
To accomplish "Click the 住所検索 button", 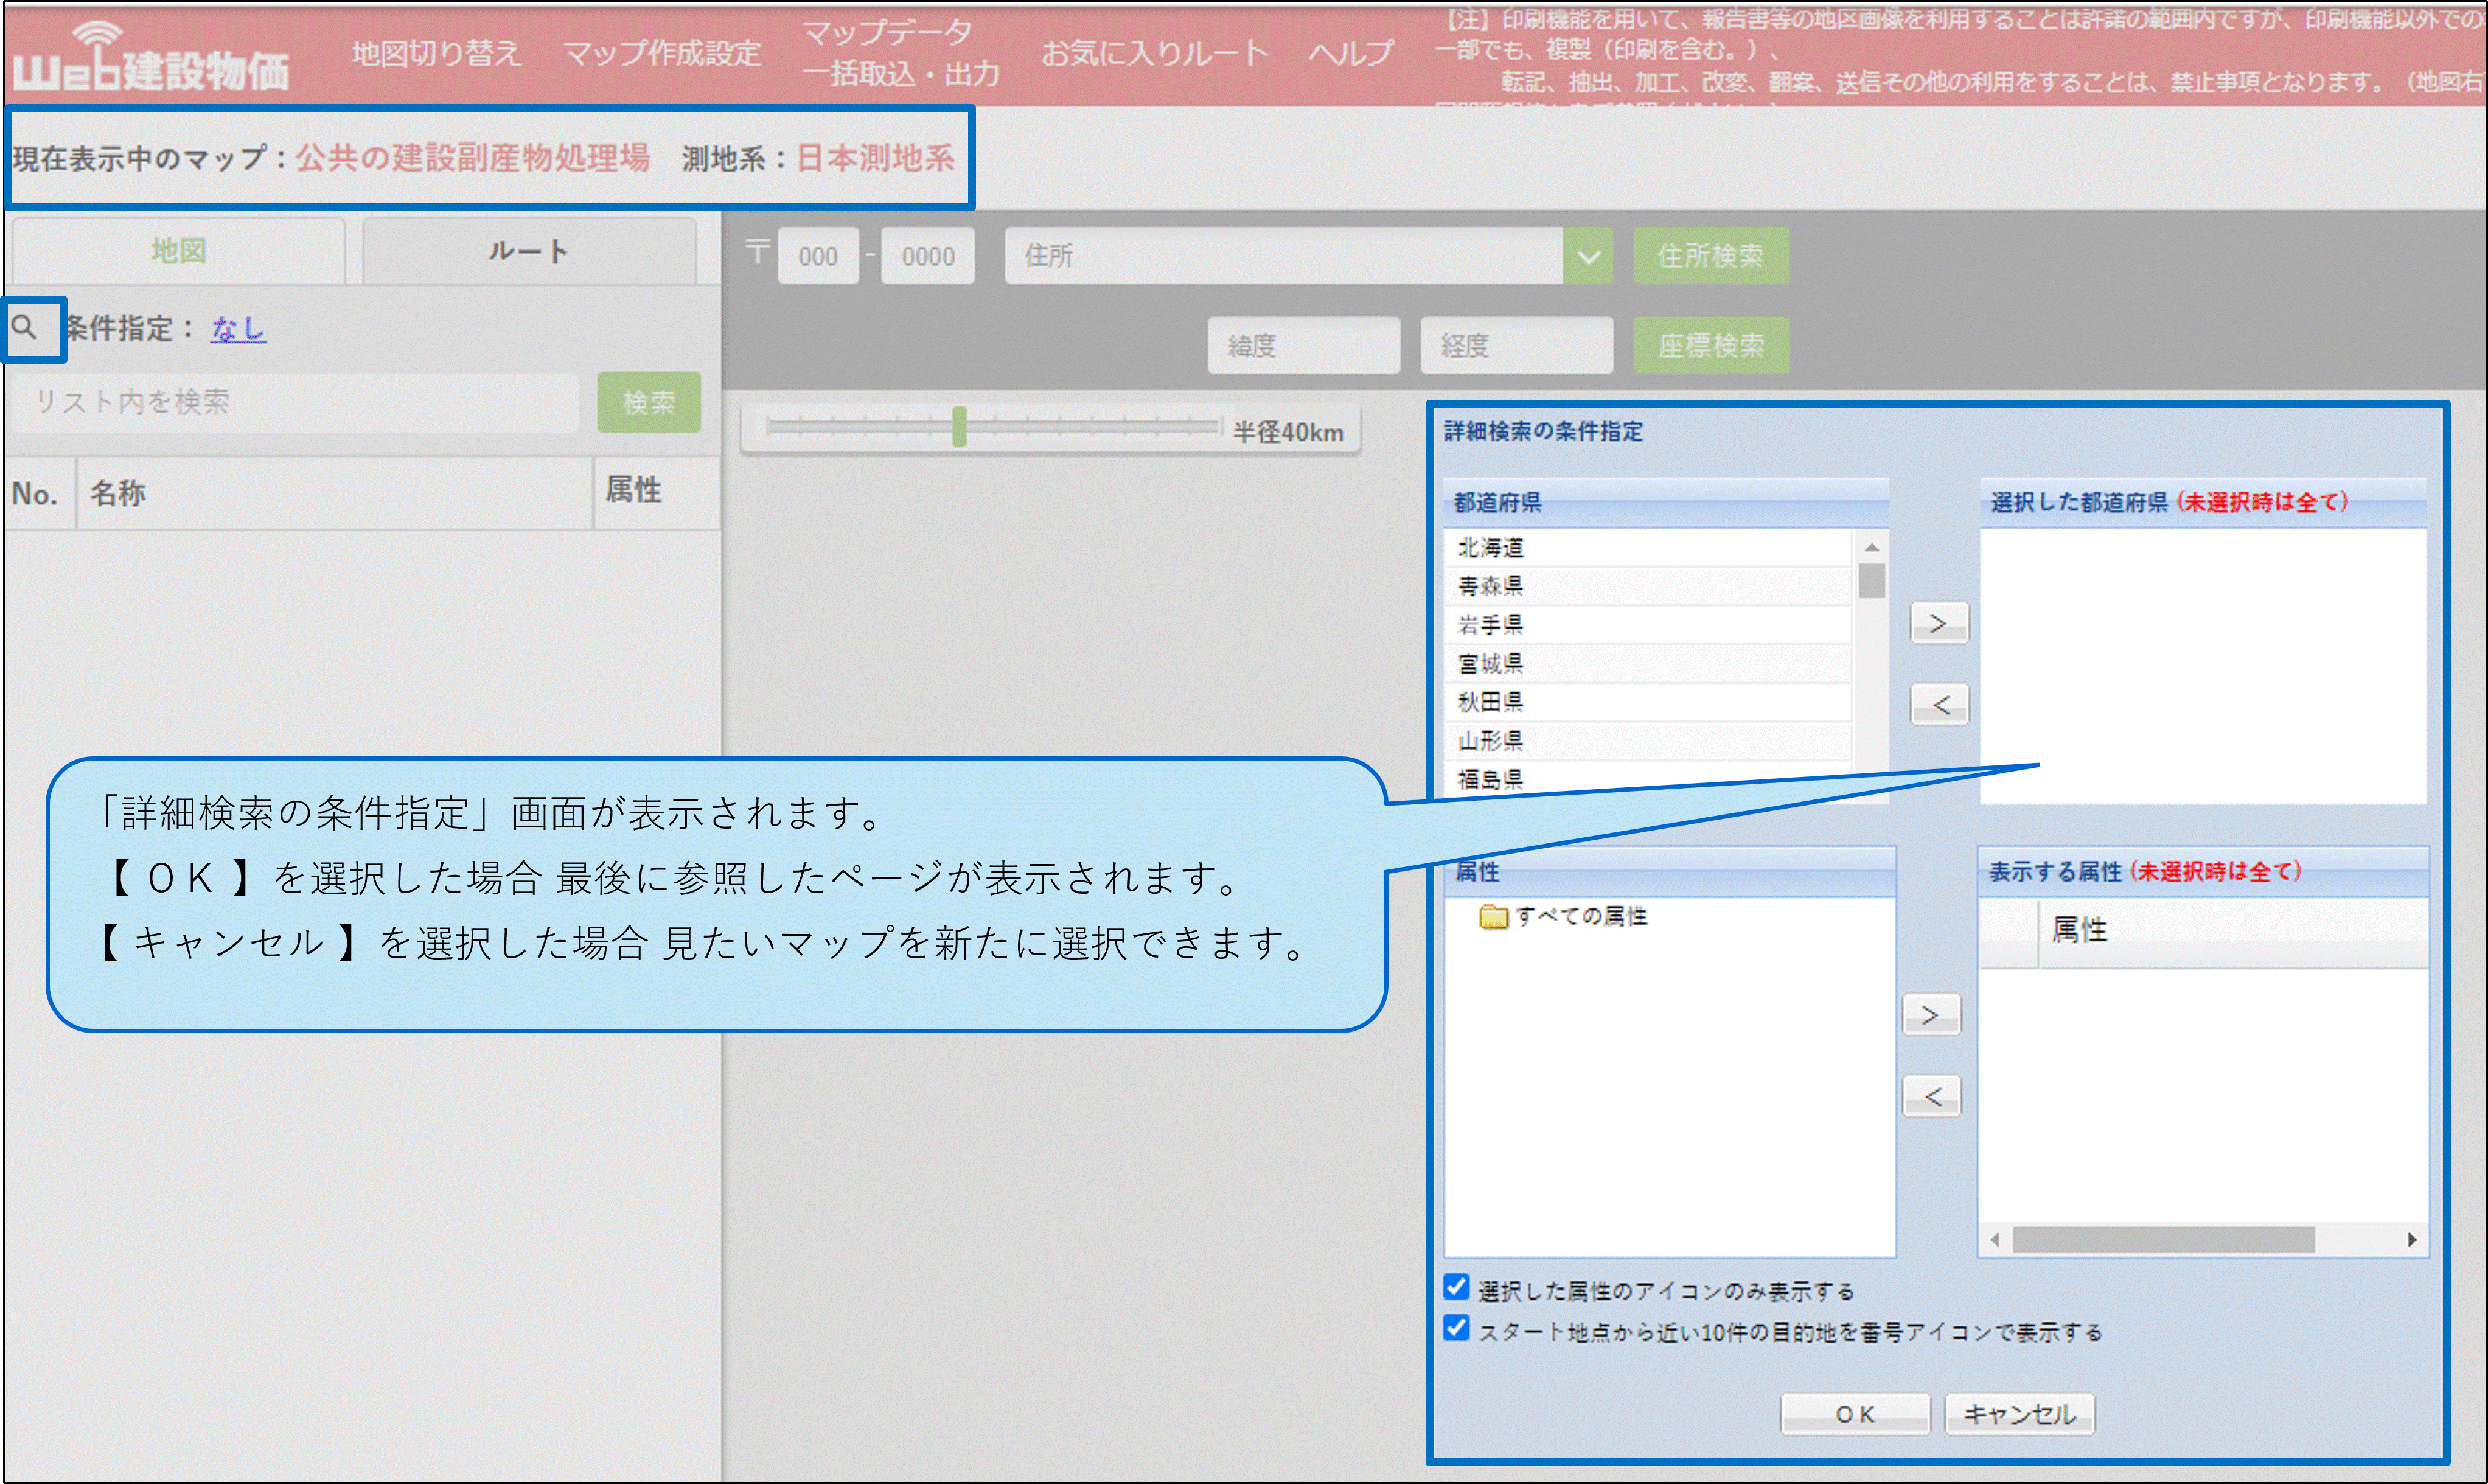I will tap(1711, 256).
